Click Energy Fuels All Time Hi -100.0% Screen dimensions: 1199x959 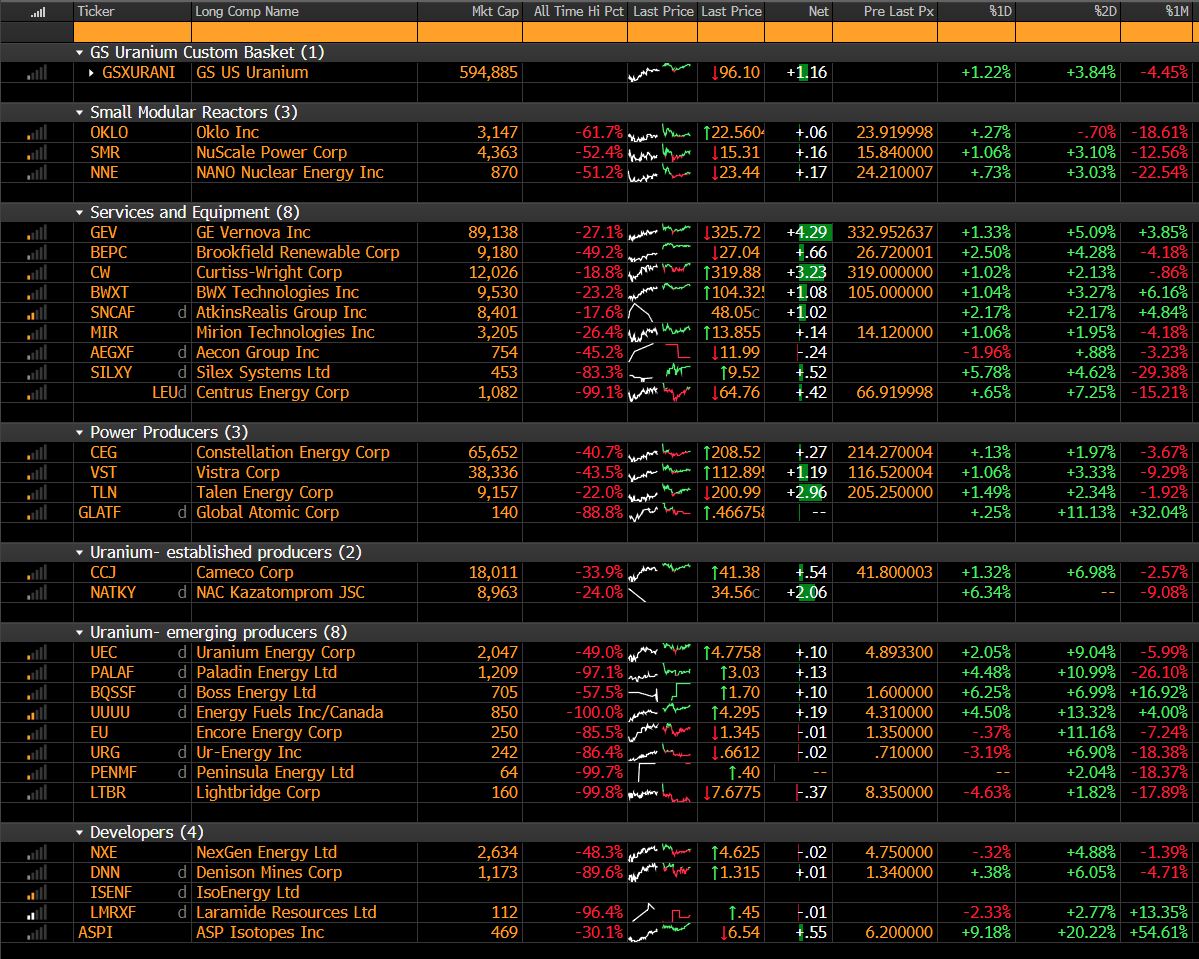594,713
